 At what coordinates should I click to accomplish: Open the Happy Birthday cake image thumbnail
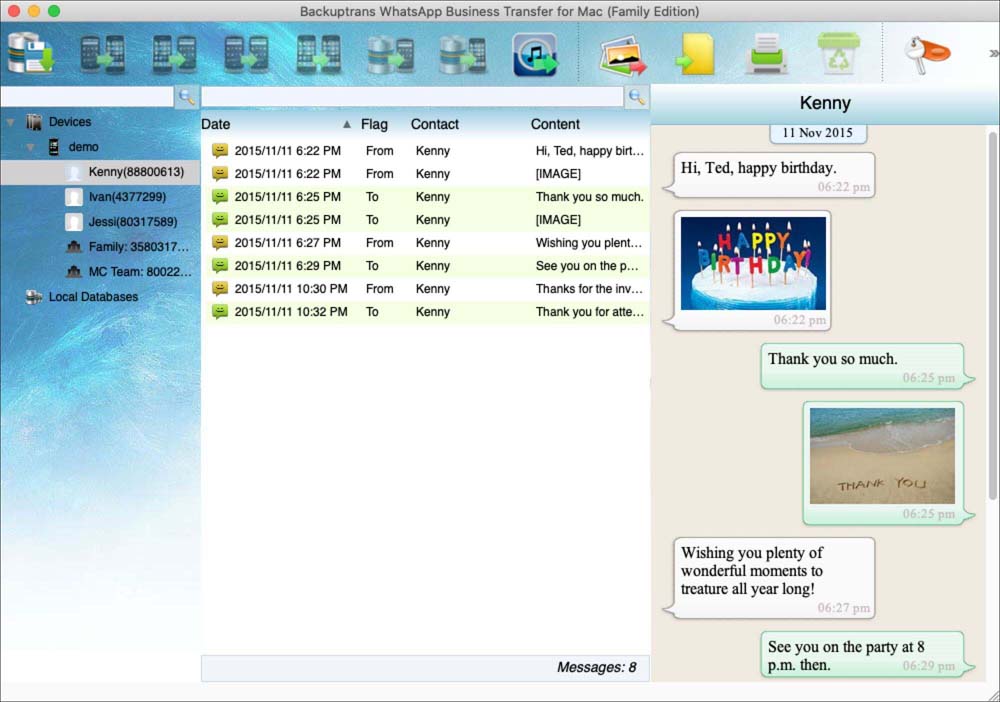(x=753, y=263)
